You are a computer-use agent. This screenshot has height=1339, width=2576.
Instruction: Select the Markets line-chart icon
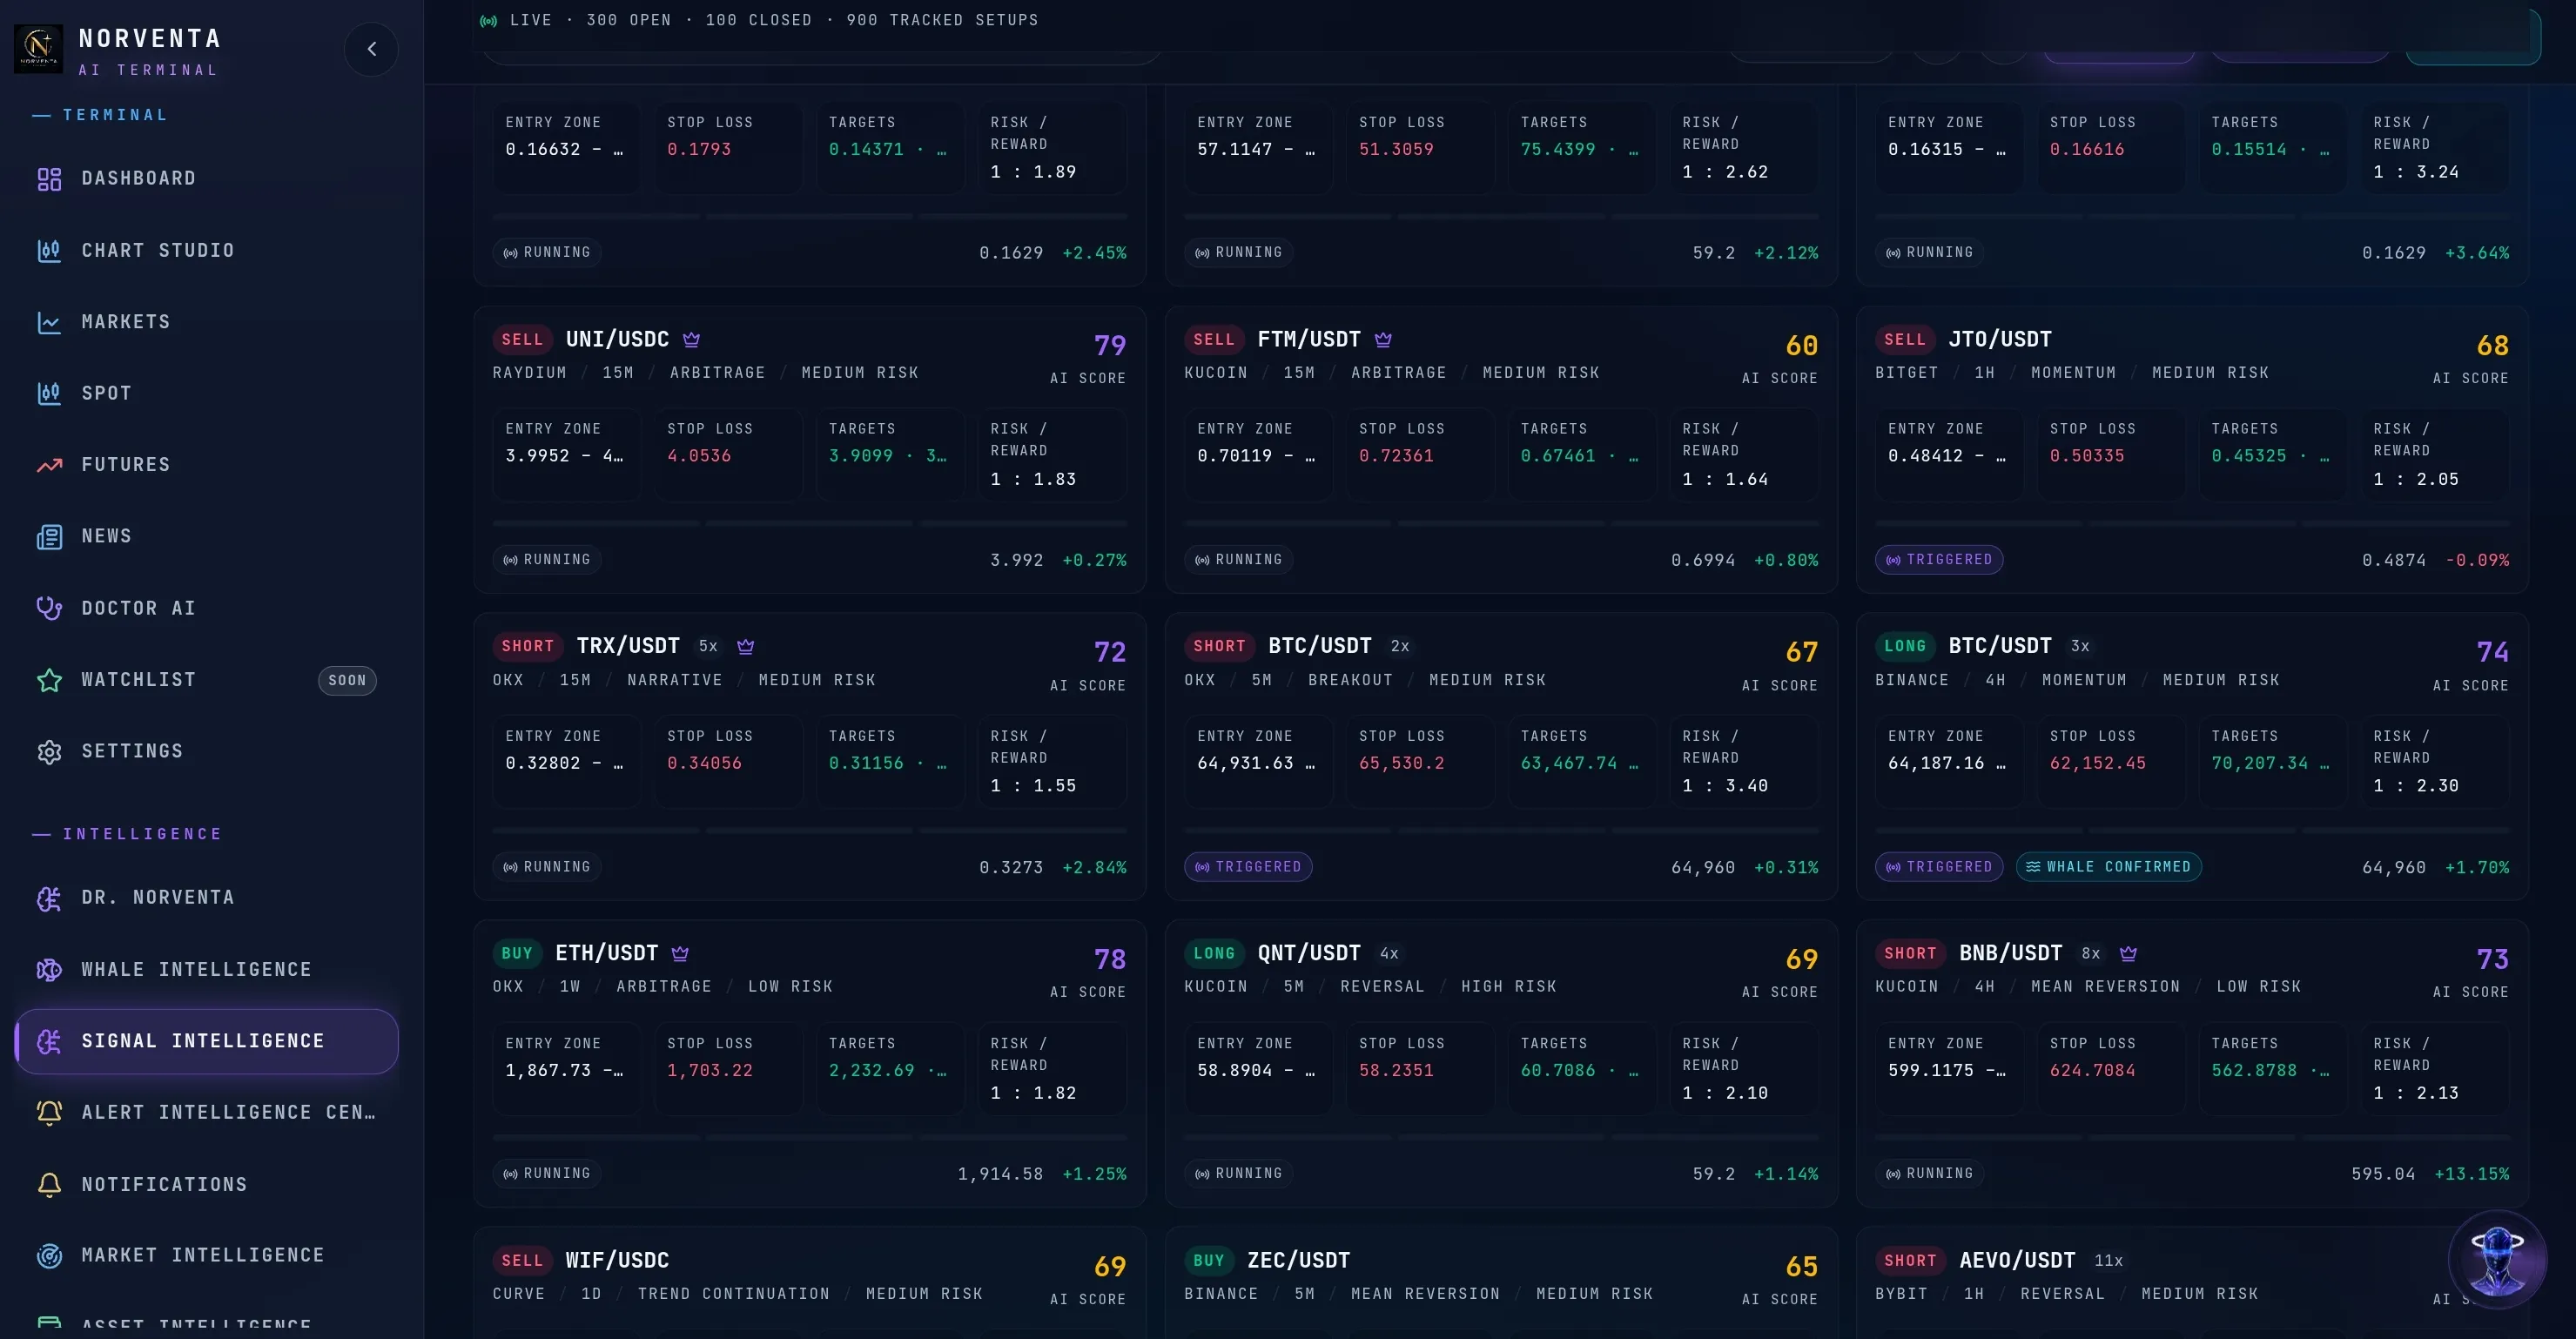click(x=49, y=322)
